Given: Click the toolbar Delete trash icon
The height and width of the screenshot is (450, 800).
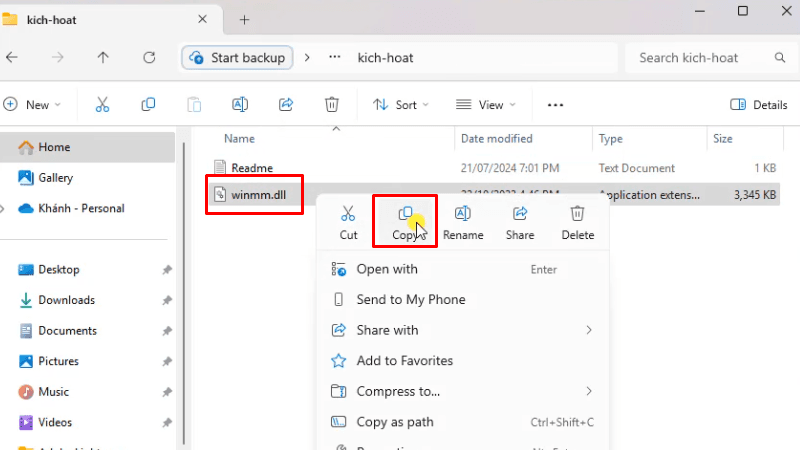Looking at the screenshot, I should coord(332,105).
